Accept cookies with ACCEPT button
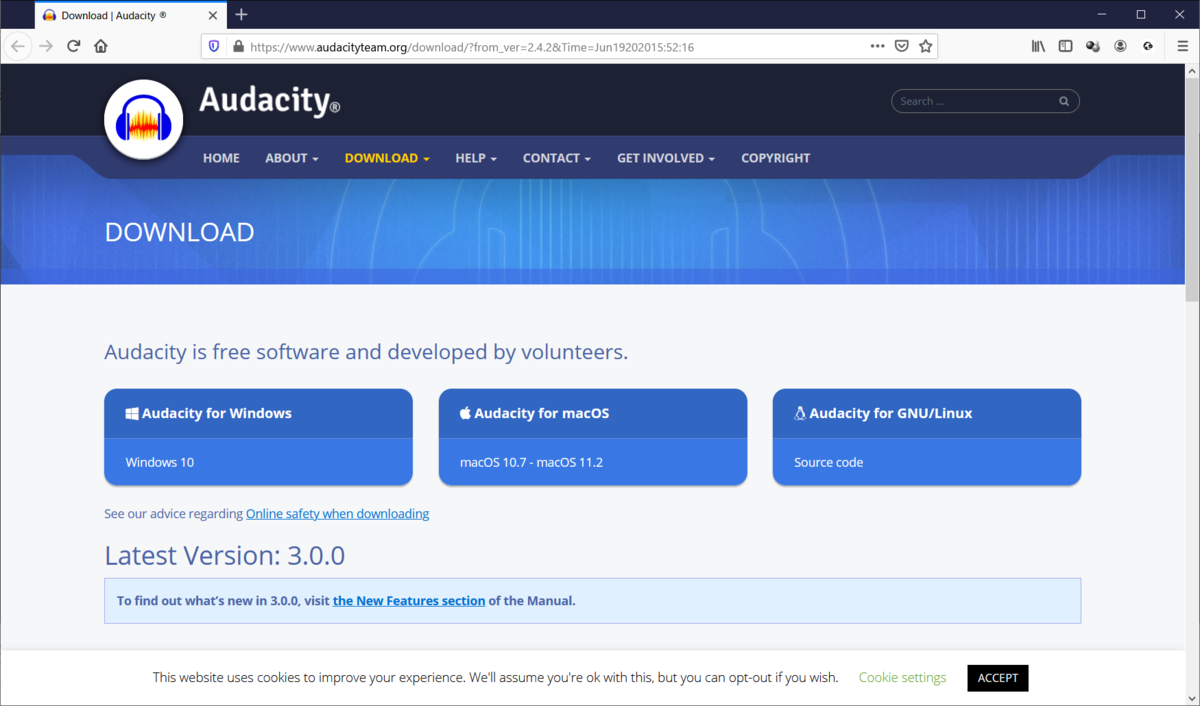Viewport: 1200px width, 706px height. pyautogui.click(x=998, y=678)
